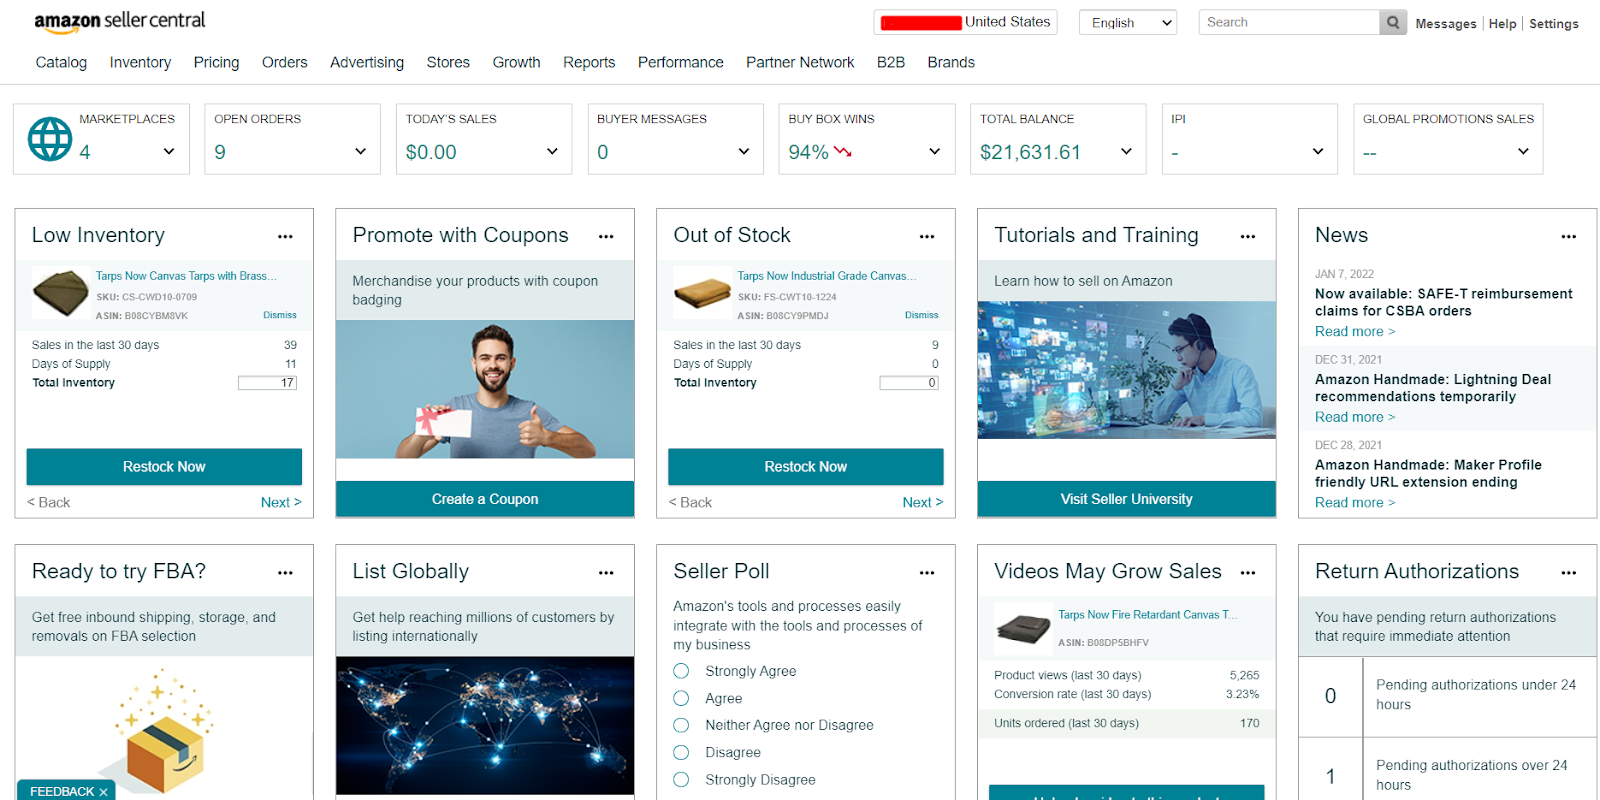The height and width of the screenshot is (800, 1600).
Task: Open the English language dropdown
Action: pos(1128,22)
